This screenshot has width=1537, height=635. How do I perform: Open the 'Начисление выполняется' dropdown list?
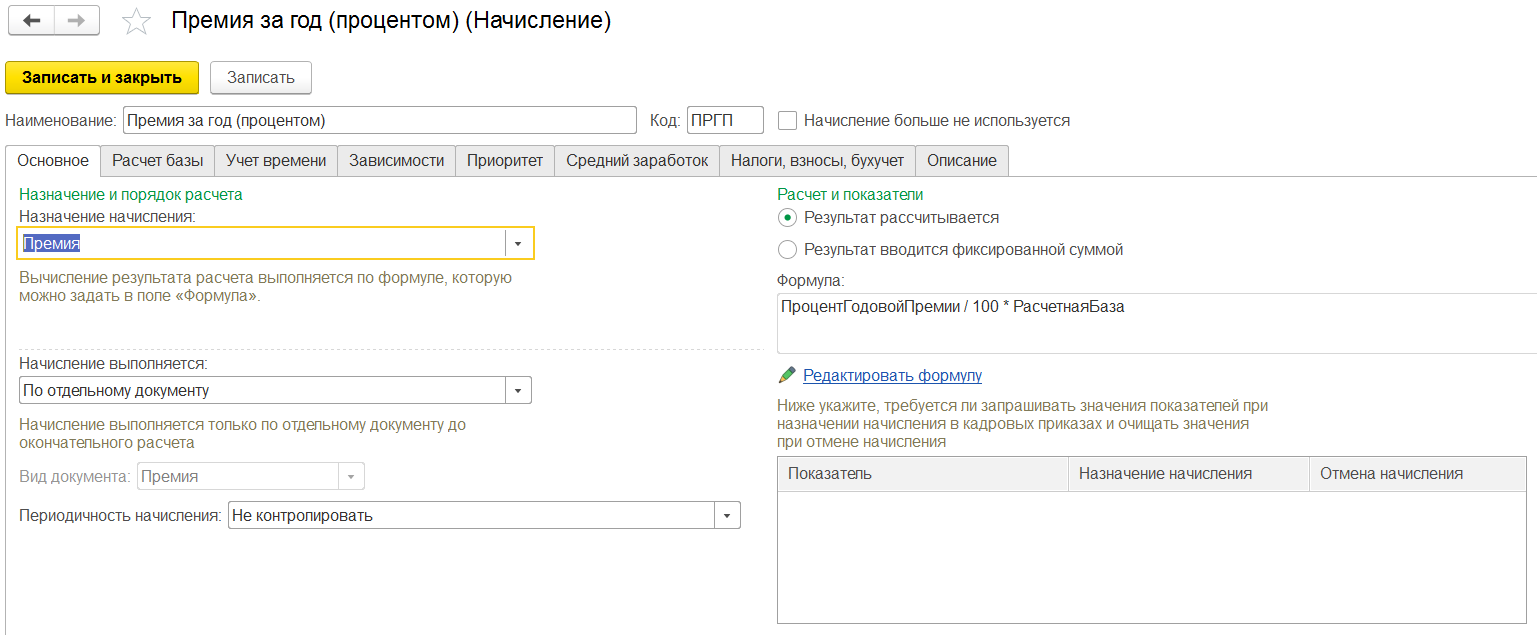(517, 390)
